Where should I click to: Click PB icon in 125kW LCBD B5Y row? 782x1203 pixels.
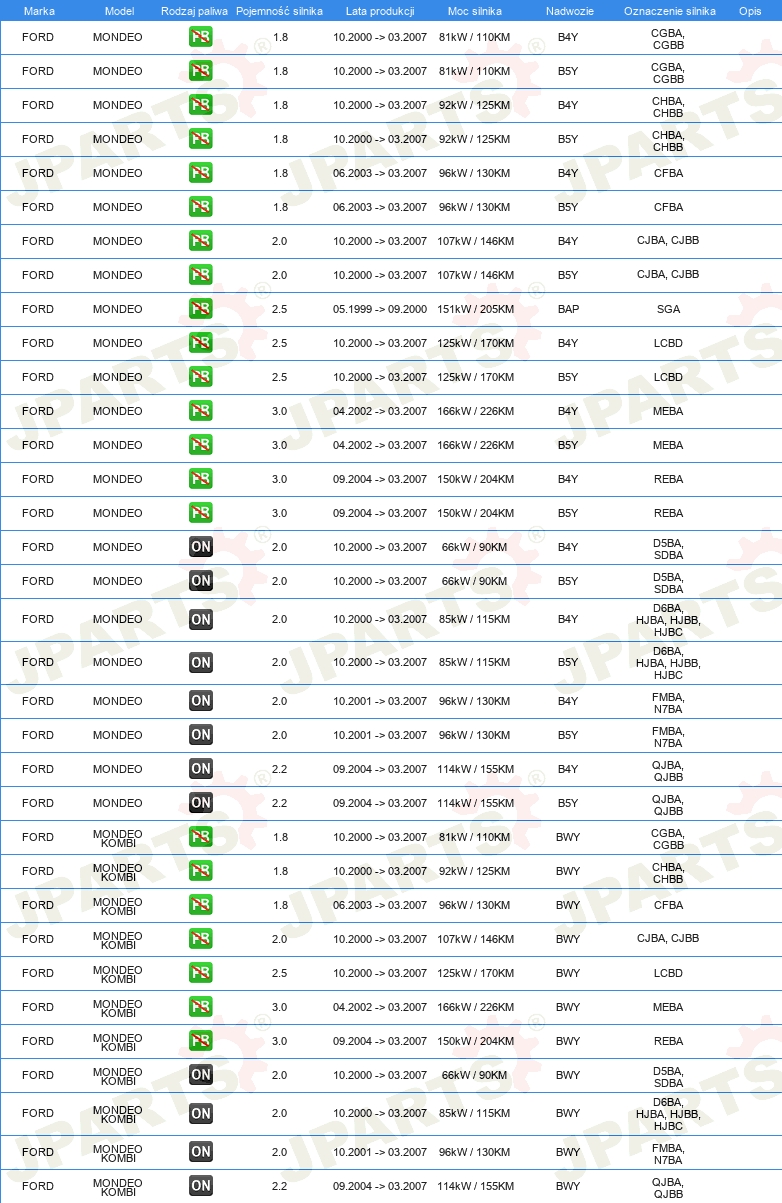[201, 378]
